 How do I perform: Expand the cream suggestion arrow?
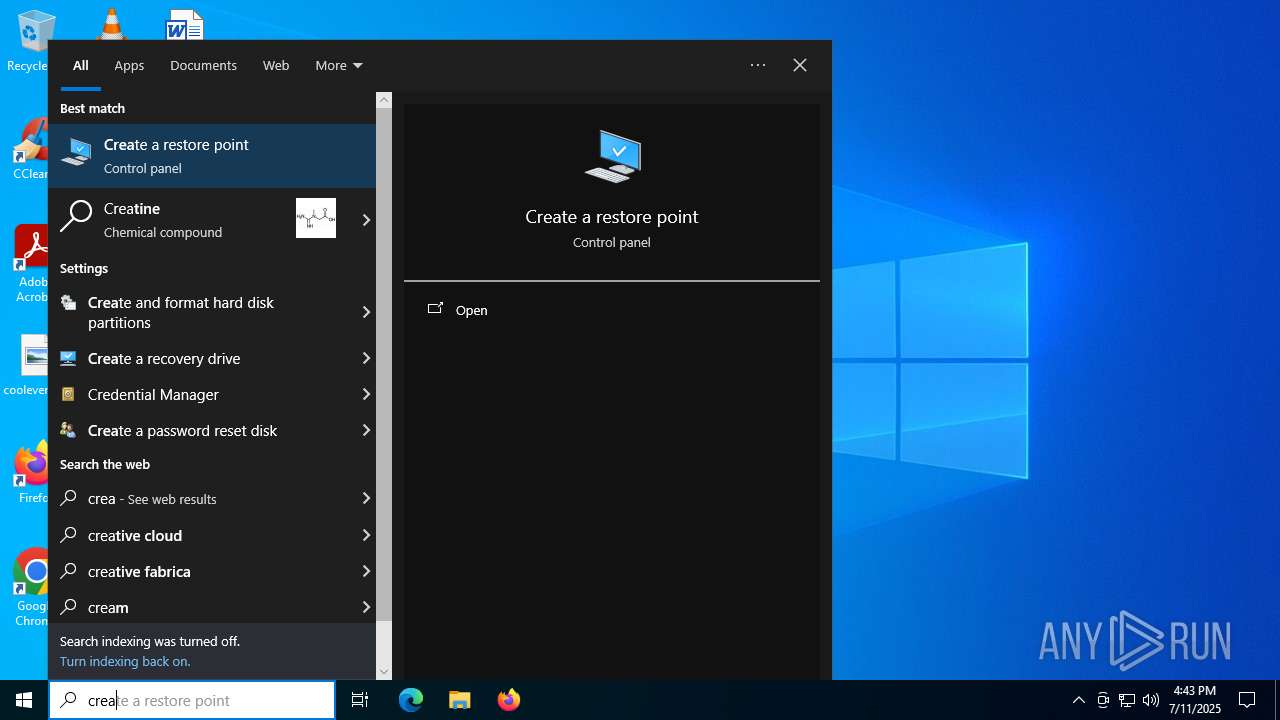[x=366, y=607]
